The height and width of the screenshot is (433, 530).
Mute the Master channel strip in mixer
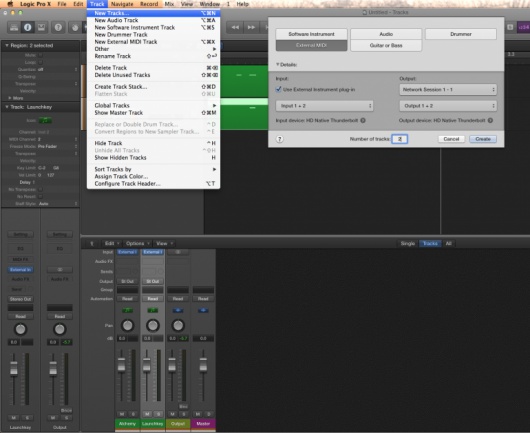pyautogui.click(x=198, y=414)
